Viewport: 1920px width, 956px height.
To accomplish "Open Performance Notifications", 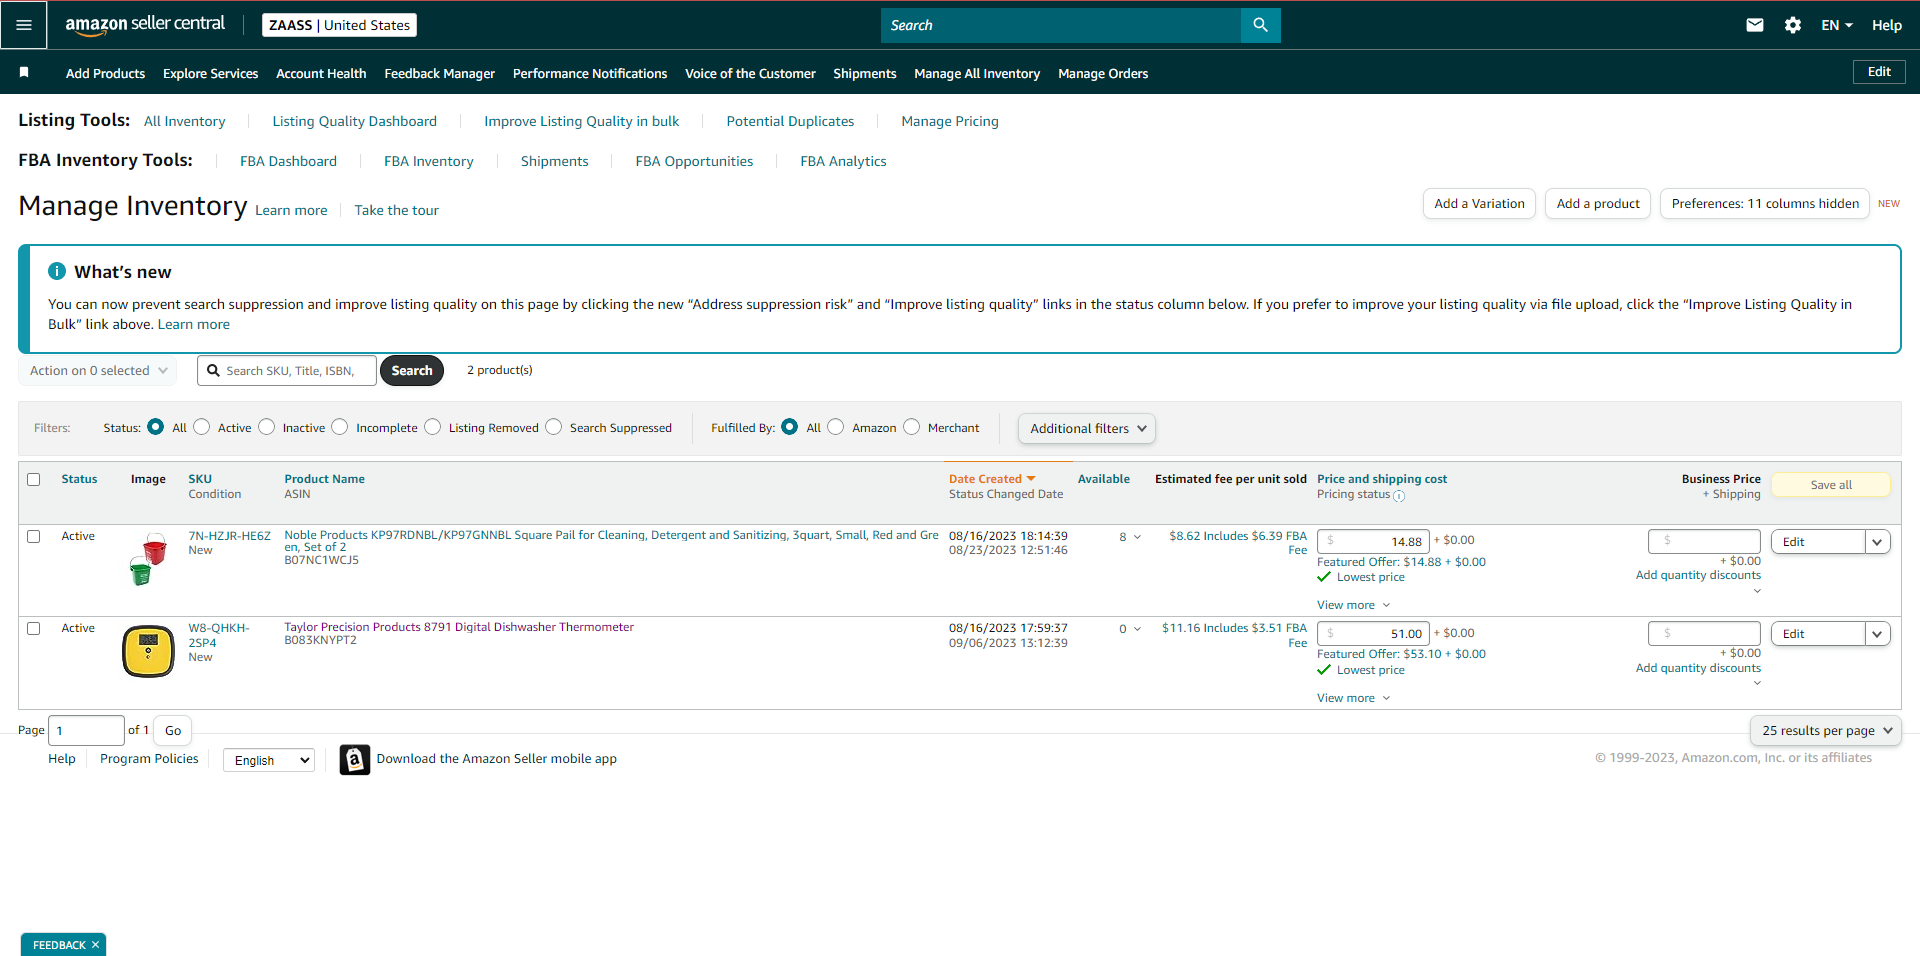I will 590,73.
